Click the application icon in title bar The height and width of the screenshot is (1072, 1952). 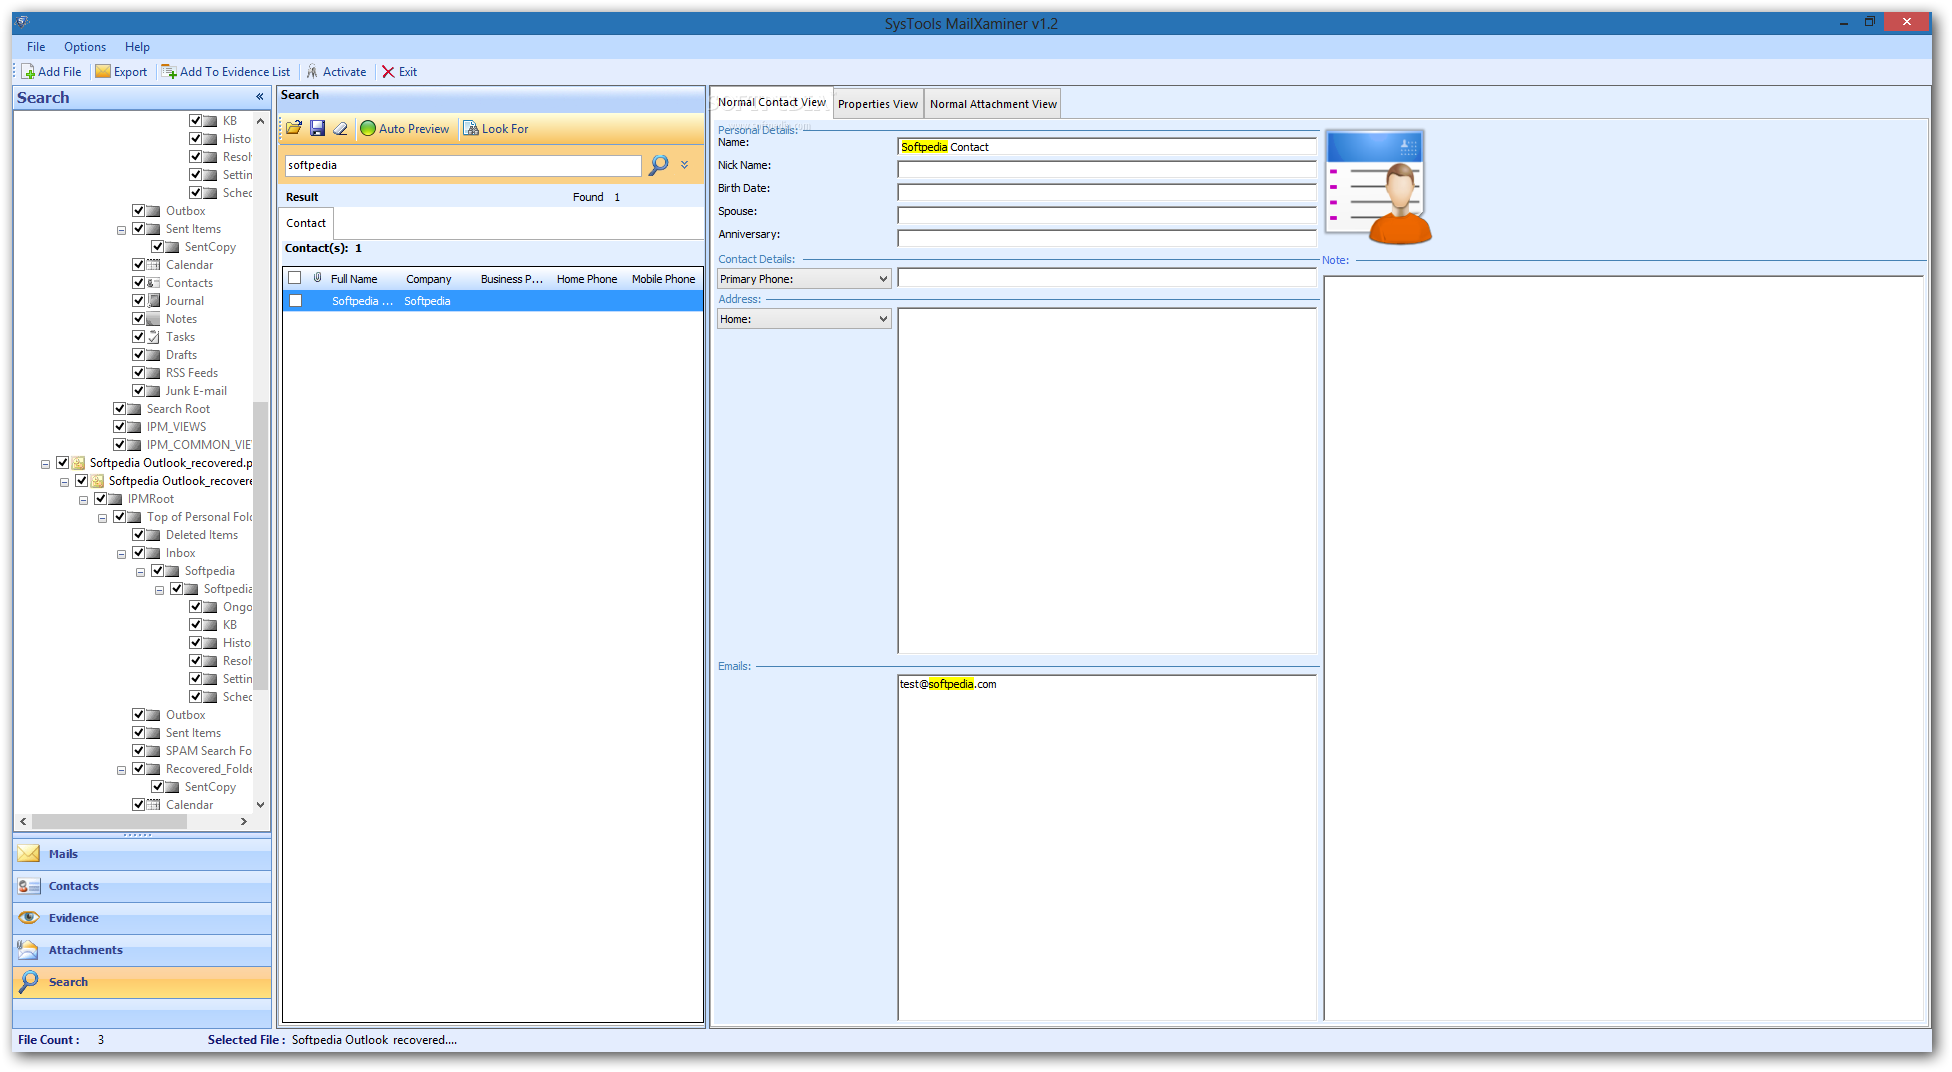[x=23, y=21]
